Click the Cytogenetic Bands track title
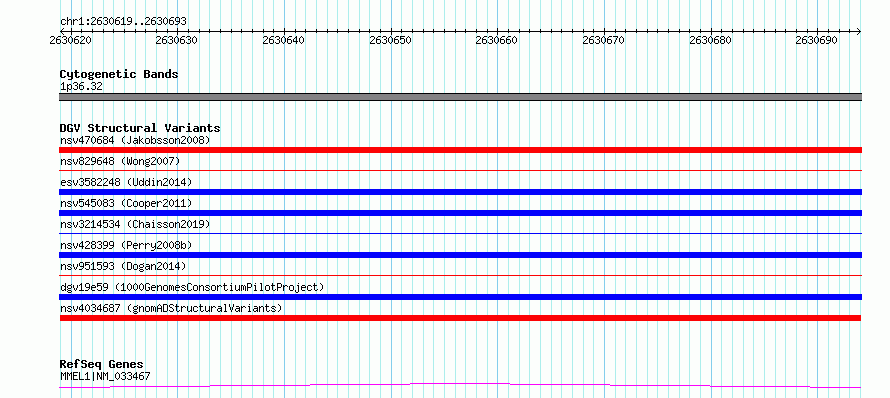Screen dimensions: 890x398 point(119,74)
